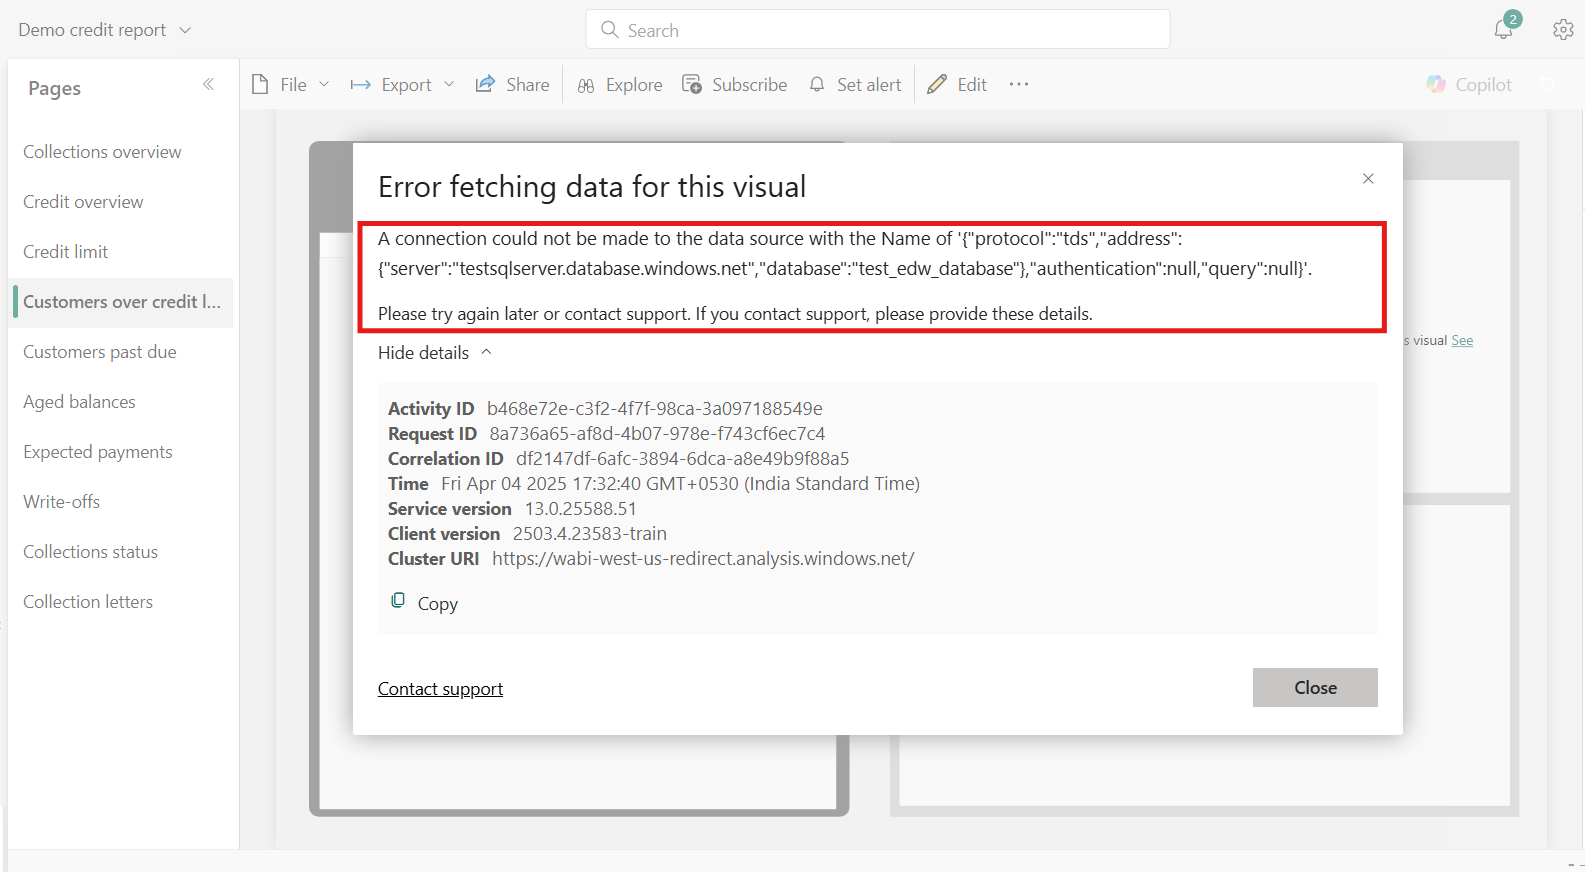Open the Collections overview page
Image resolution: width=1585 pixels, height=872 pixels.
[x=102, y=152]
